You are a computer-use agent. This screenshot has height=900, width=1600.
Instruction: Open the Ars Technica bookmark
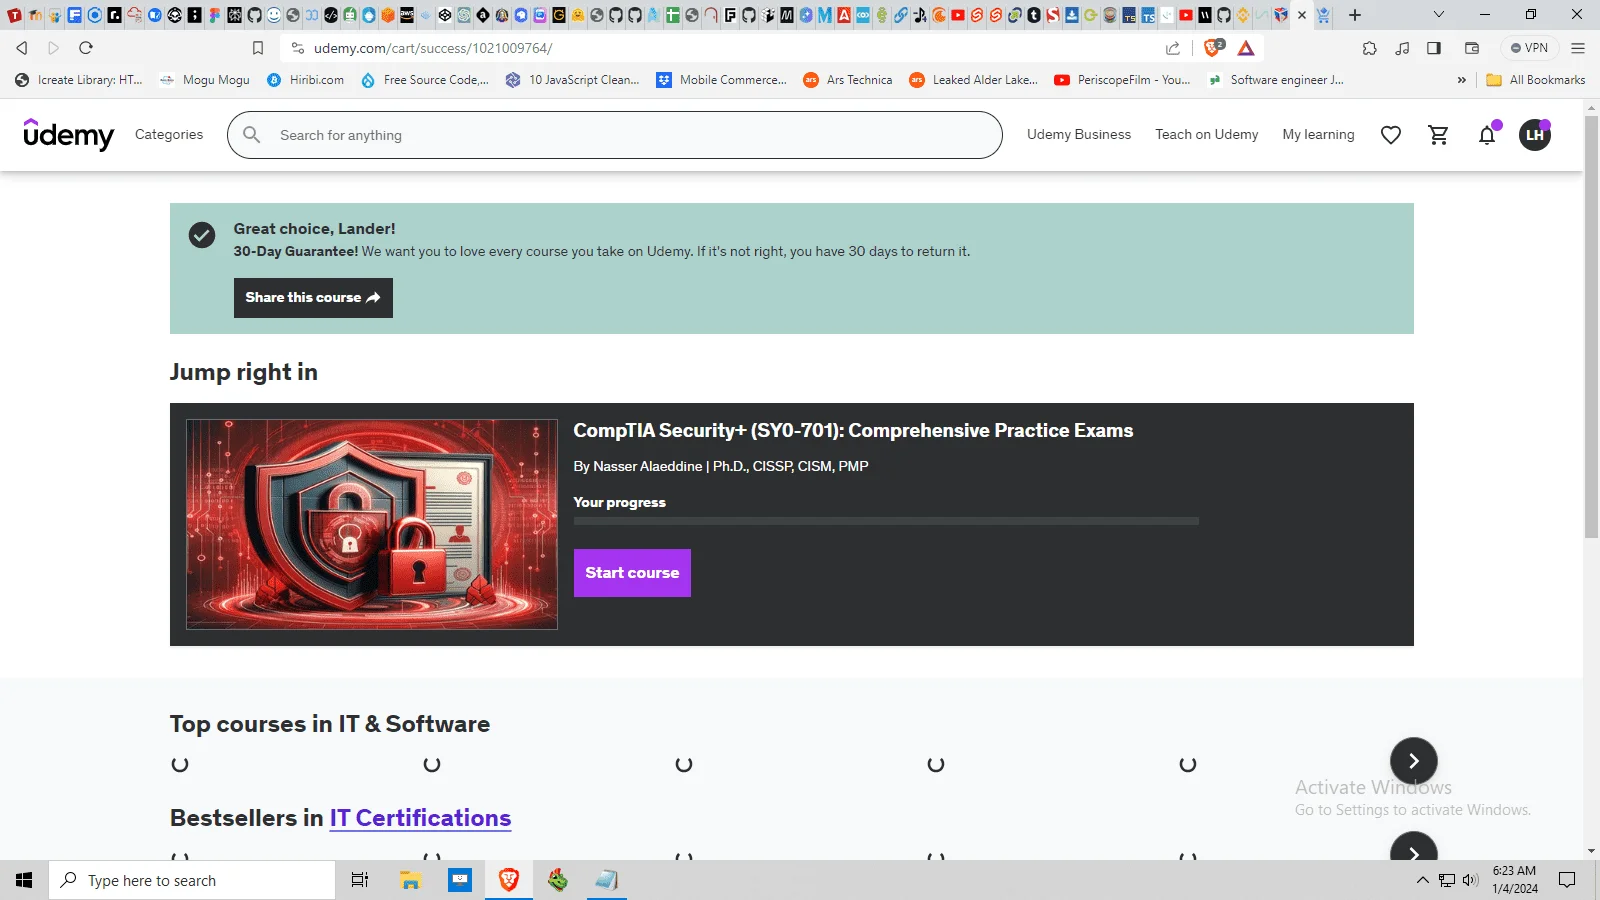coord(848,80)
